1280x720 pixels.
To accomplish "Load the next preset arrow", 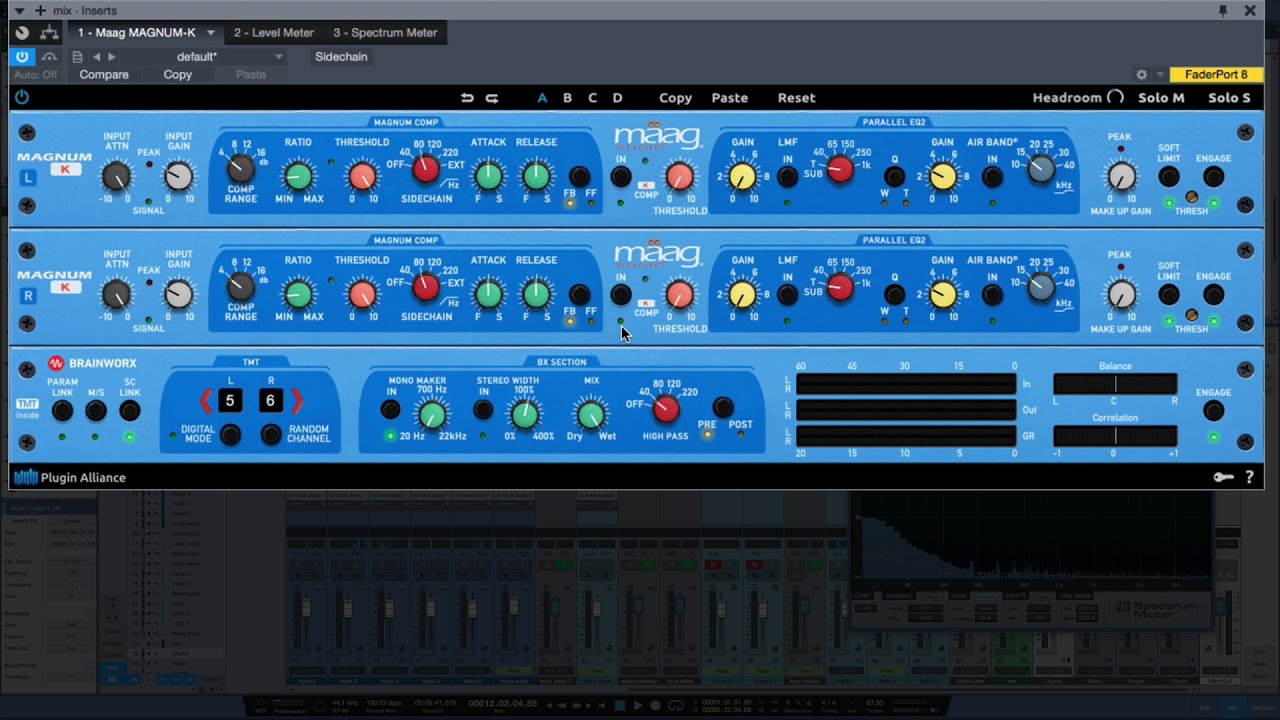I will 111,57.
